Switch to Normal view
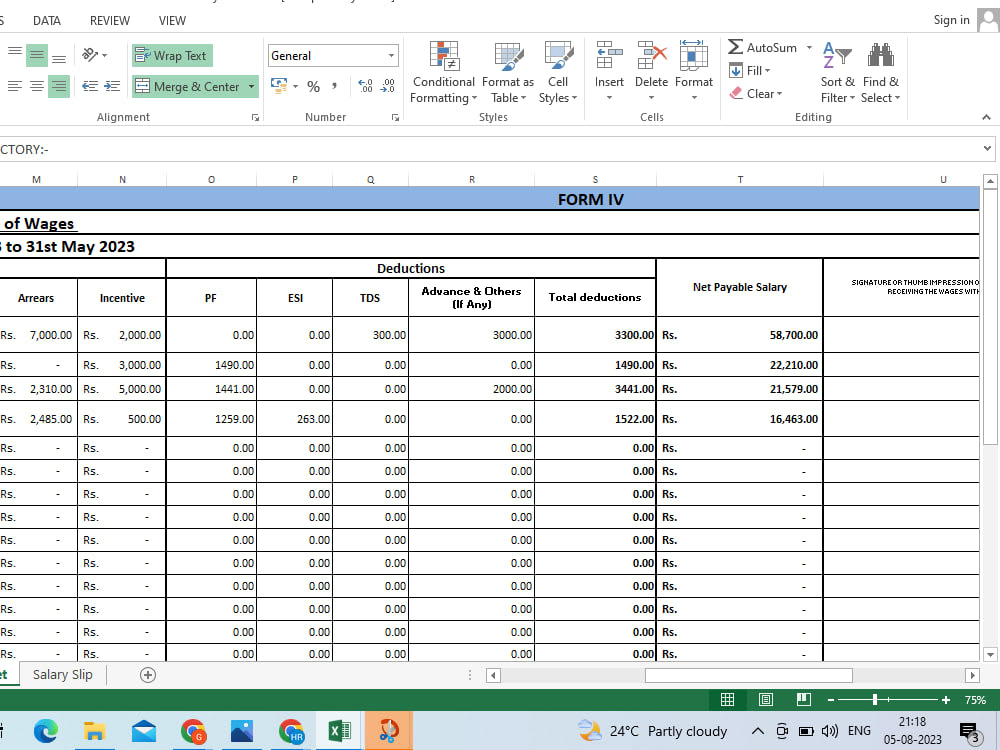Screen dimensions: 1000x750 click(x=727, y=700)
